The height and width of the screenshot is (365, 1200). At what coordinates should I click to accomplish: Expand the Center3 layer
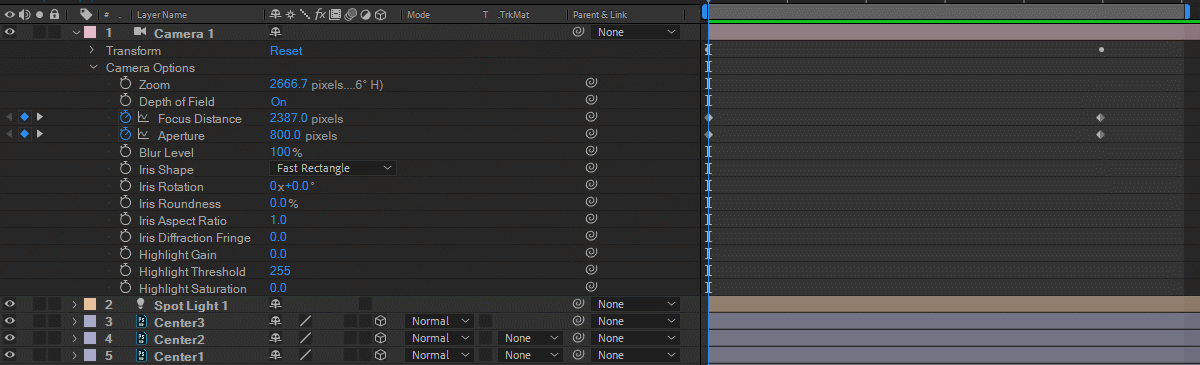(75, 321)
